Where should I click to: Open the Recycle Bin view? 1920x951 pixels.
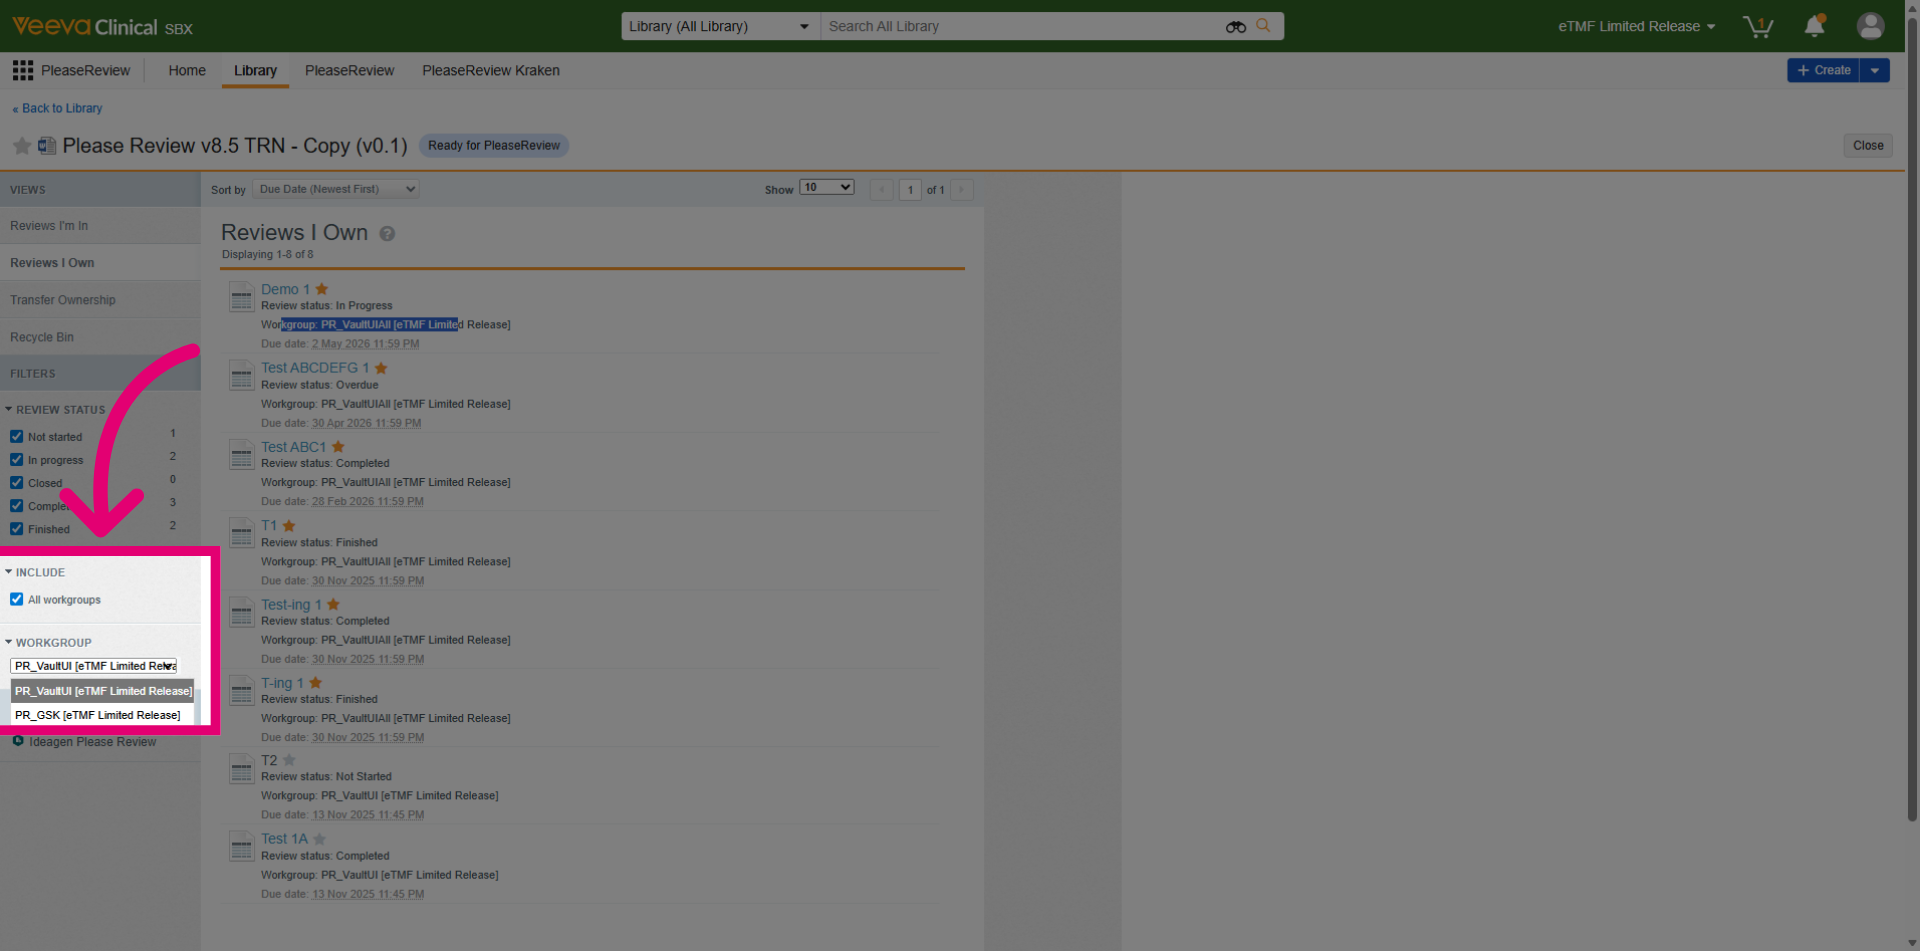coord(100,337)
